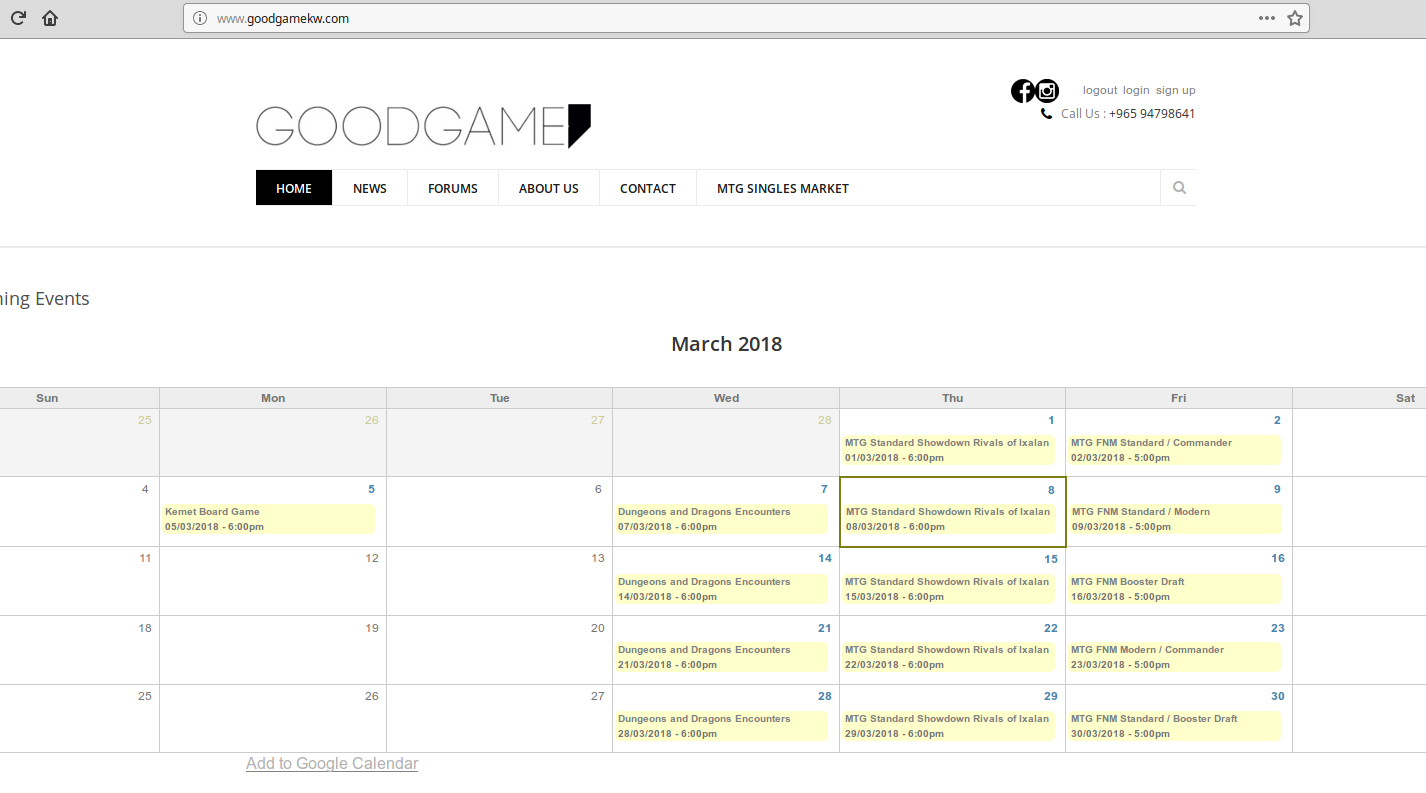Click the Mon column header
The width and height of the screenshot is (1426, 793).
click(x=273, y=398)
